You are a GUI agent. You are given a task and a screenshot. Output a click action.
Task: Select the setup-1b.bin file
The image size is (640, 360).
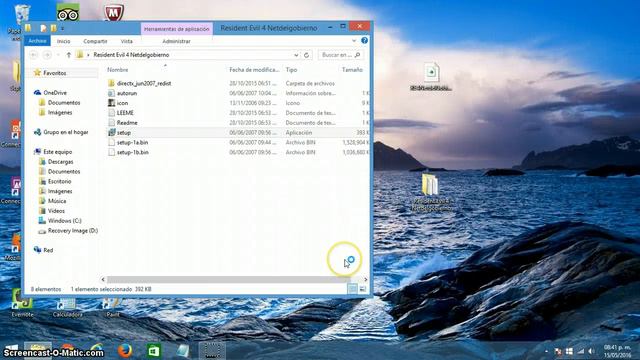tap(133, 152)
